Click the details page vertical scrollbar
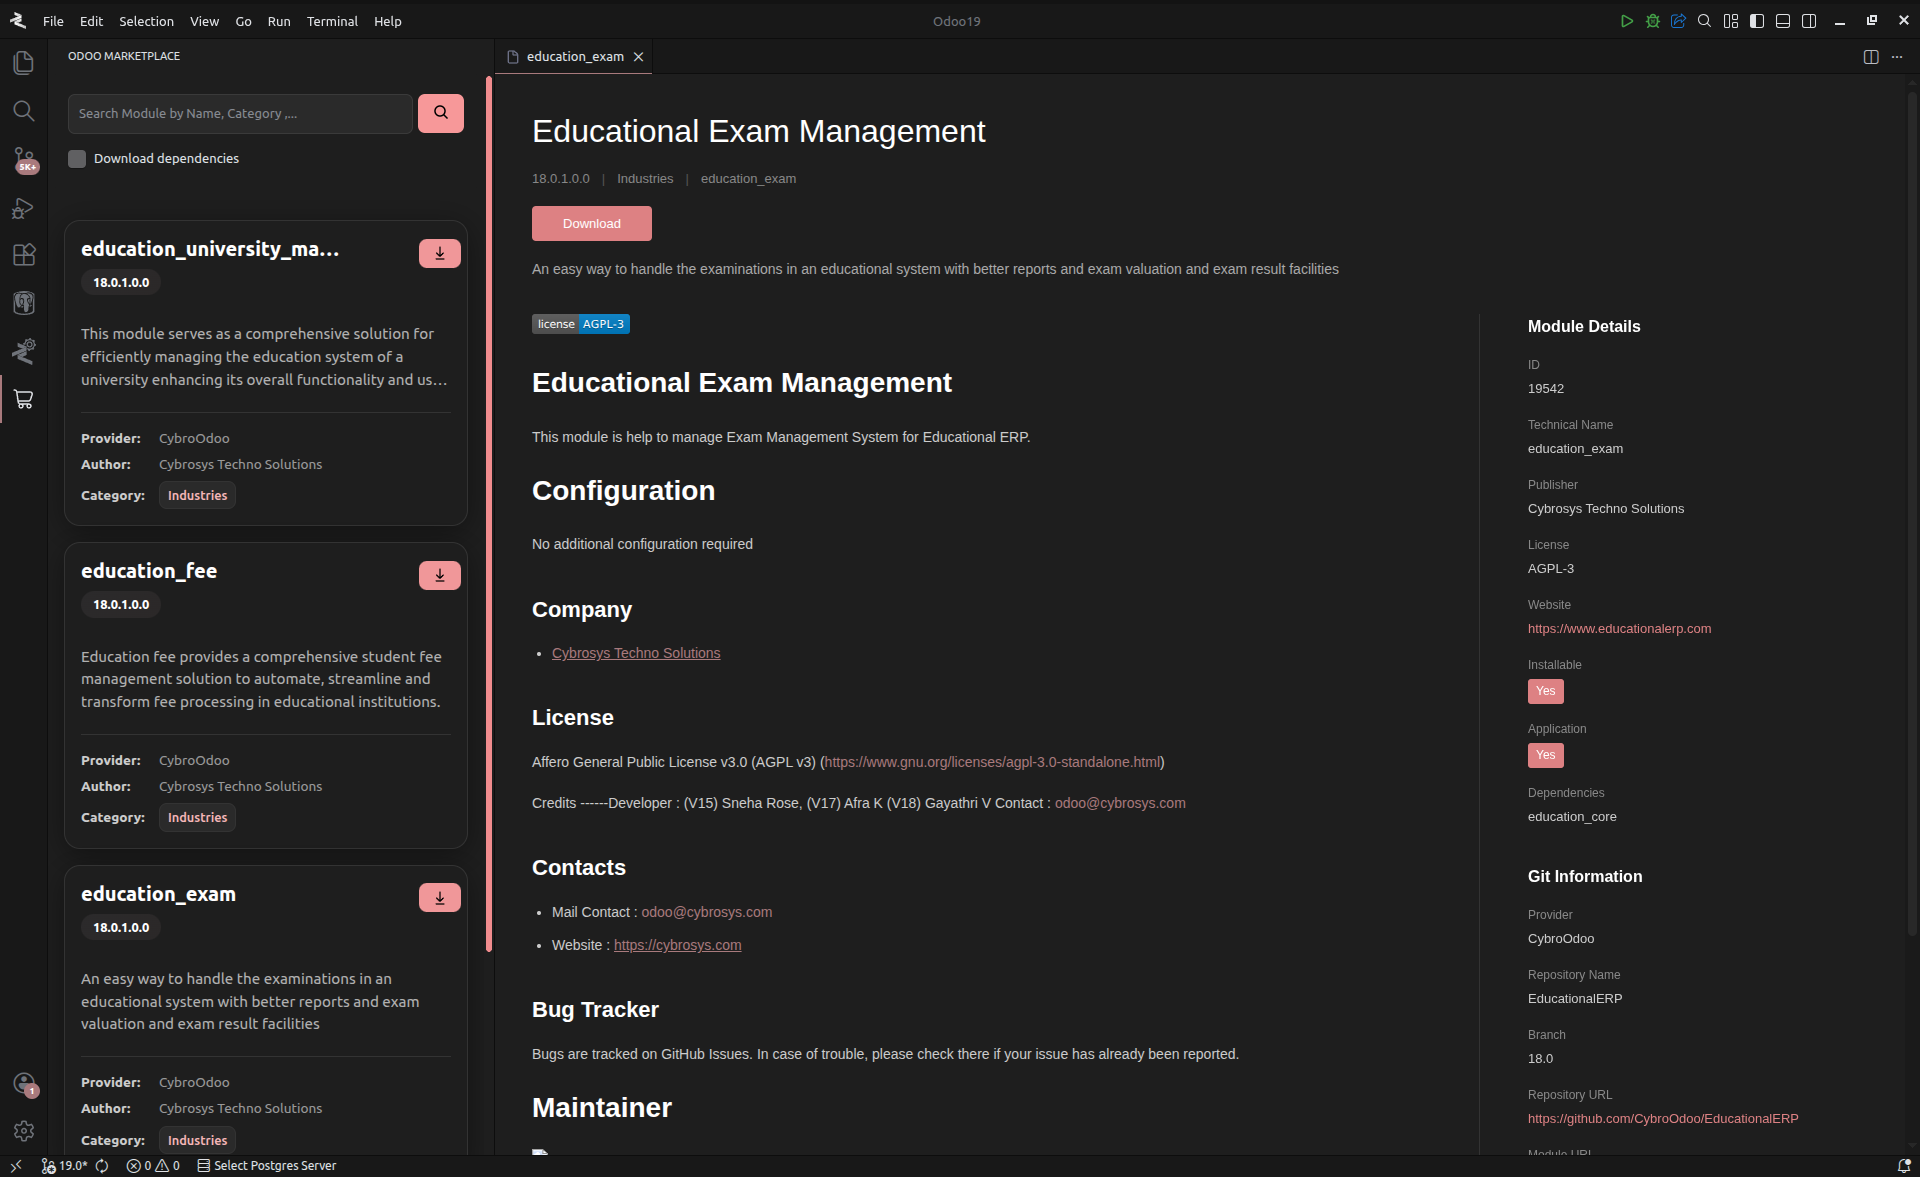 point(1912,514)
